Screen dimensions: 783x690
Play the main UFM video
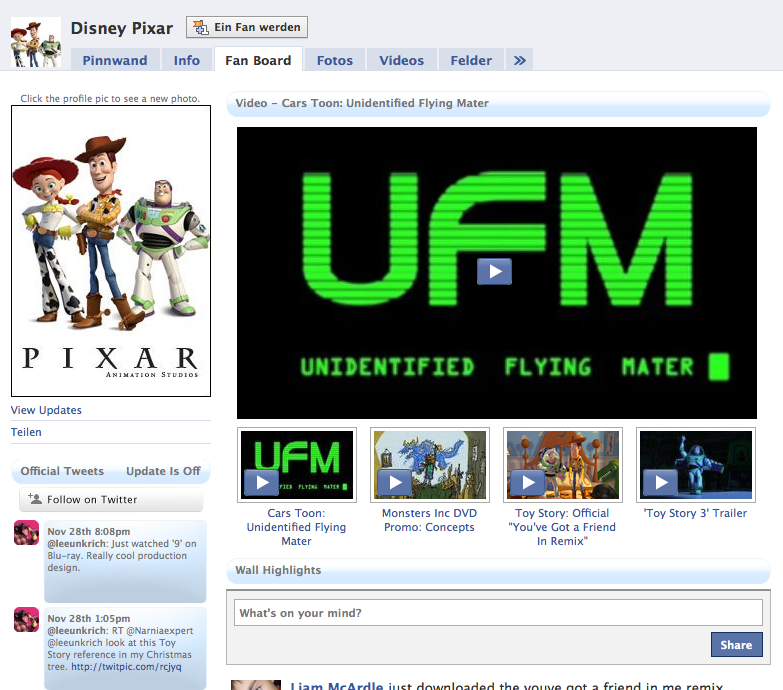494,271
